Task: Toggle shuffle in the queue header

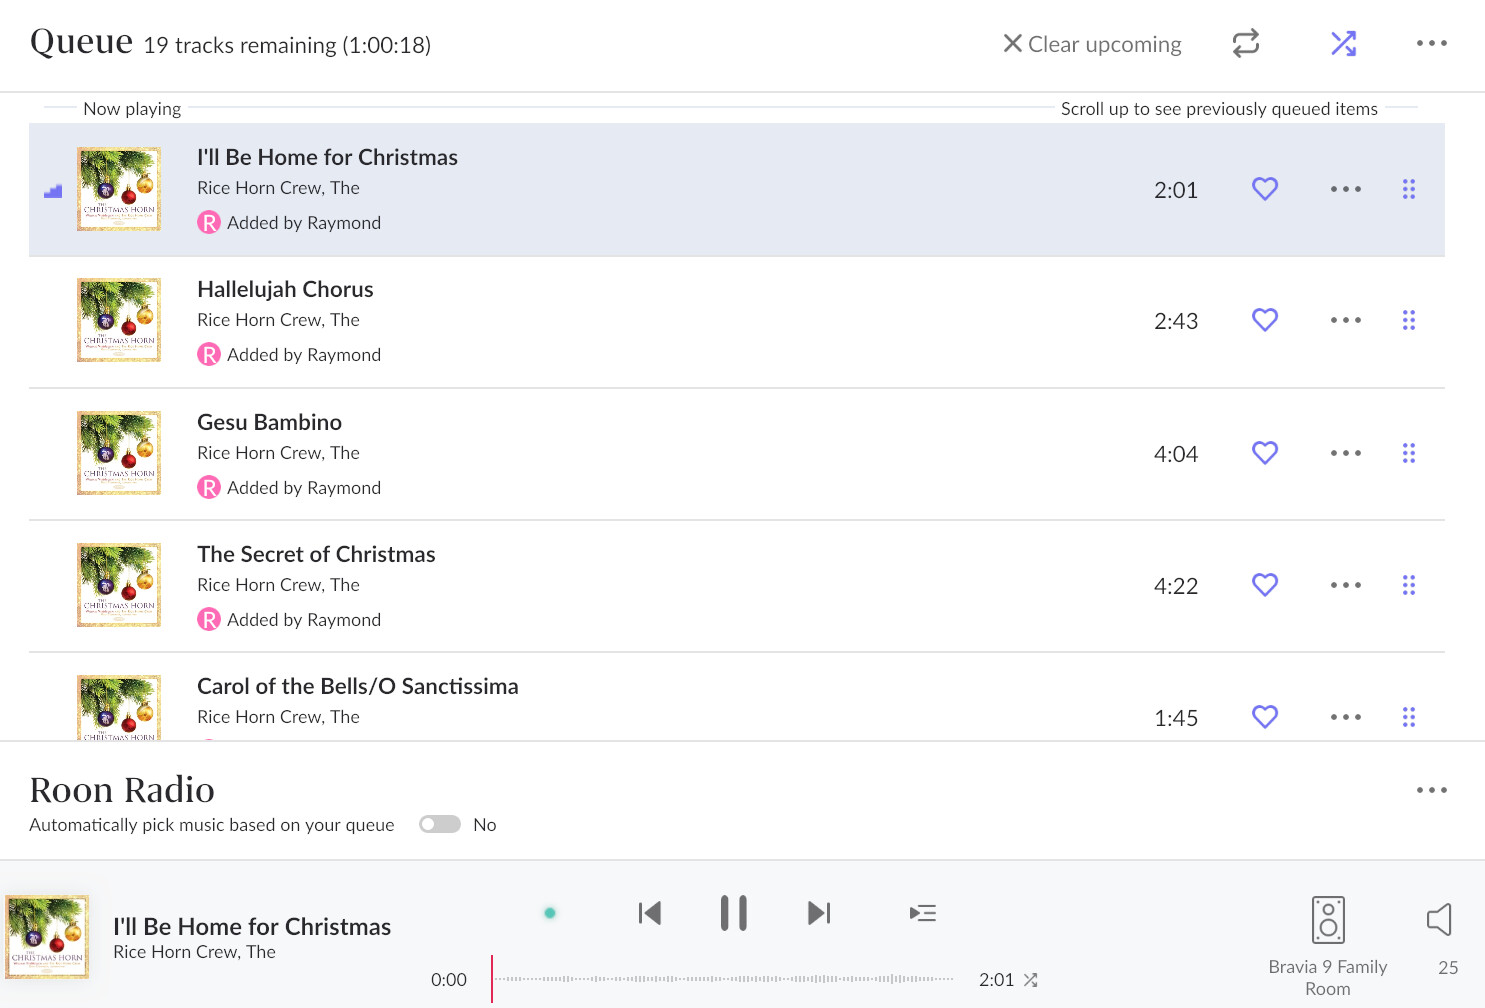Action: point(1343,44)
